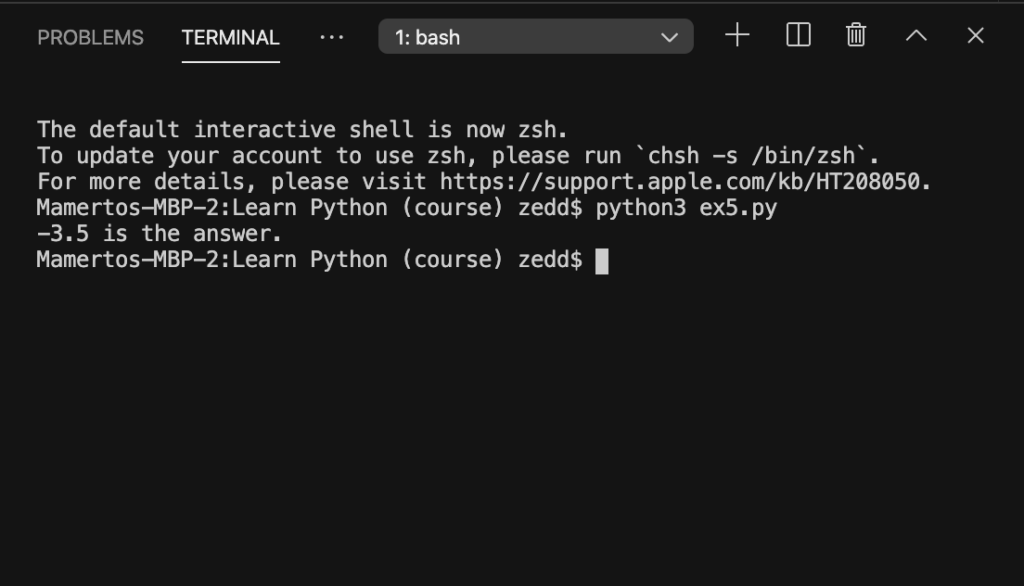This screenshot has width=1024, height=586.
Task: Switch to the PROBLEMS tab
Action: tap(90, 38)
